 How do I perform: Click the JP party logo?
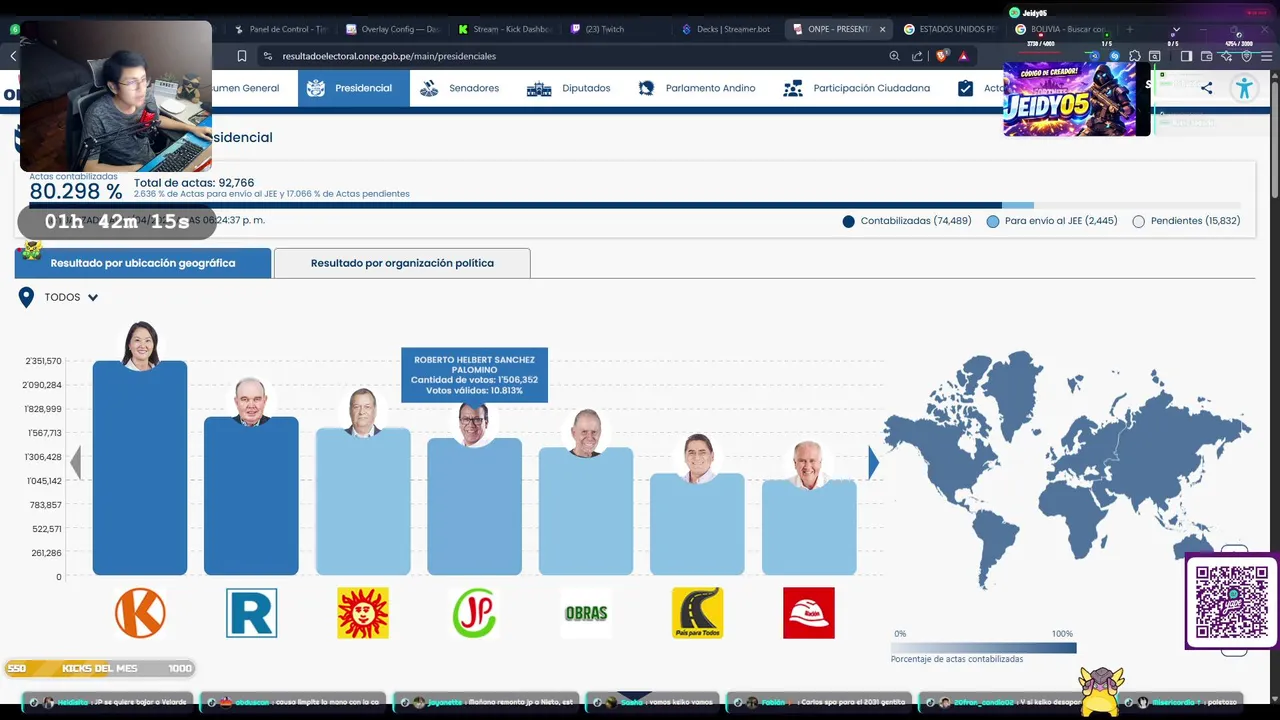click(x=474, y=612)
